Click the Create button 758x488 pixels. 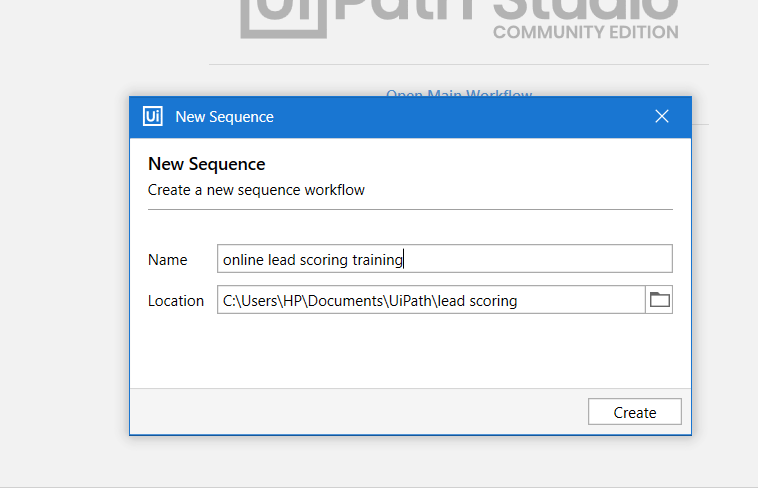click(635, 412)
